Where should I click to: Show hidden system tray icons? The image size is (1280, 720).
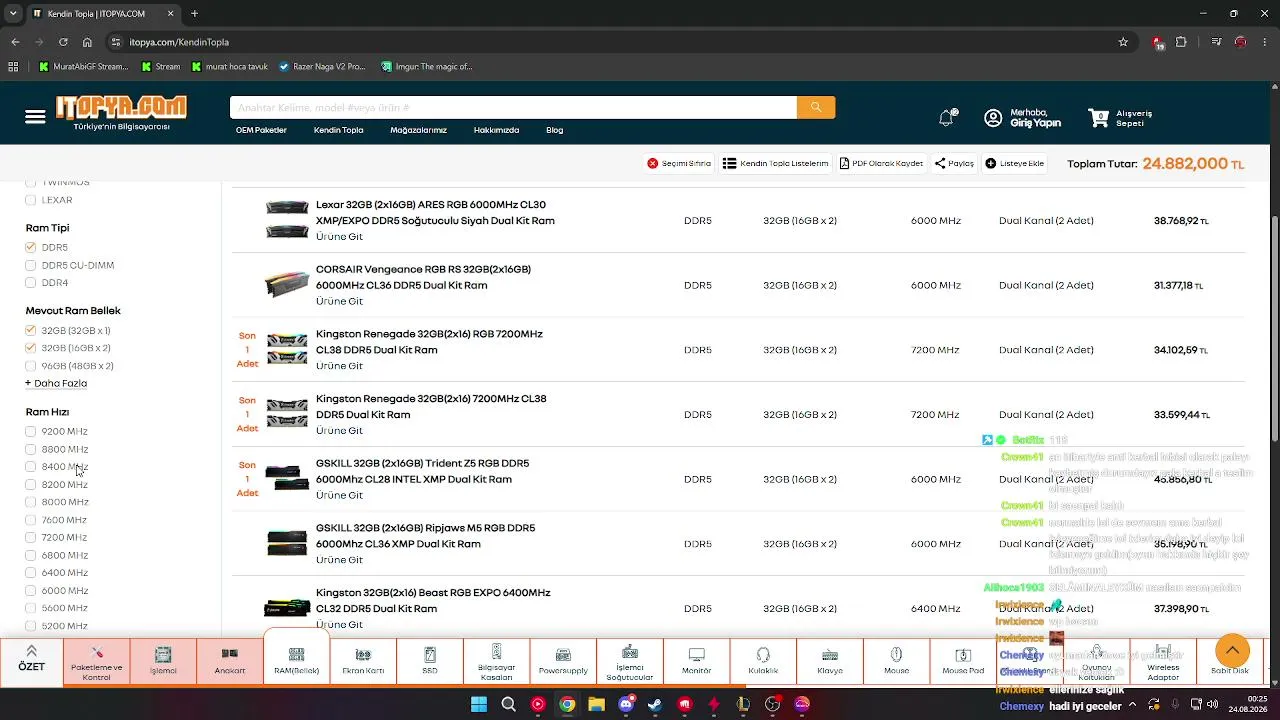click(1131, 704)
